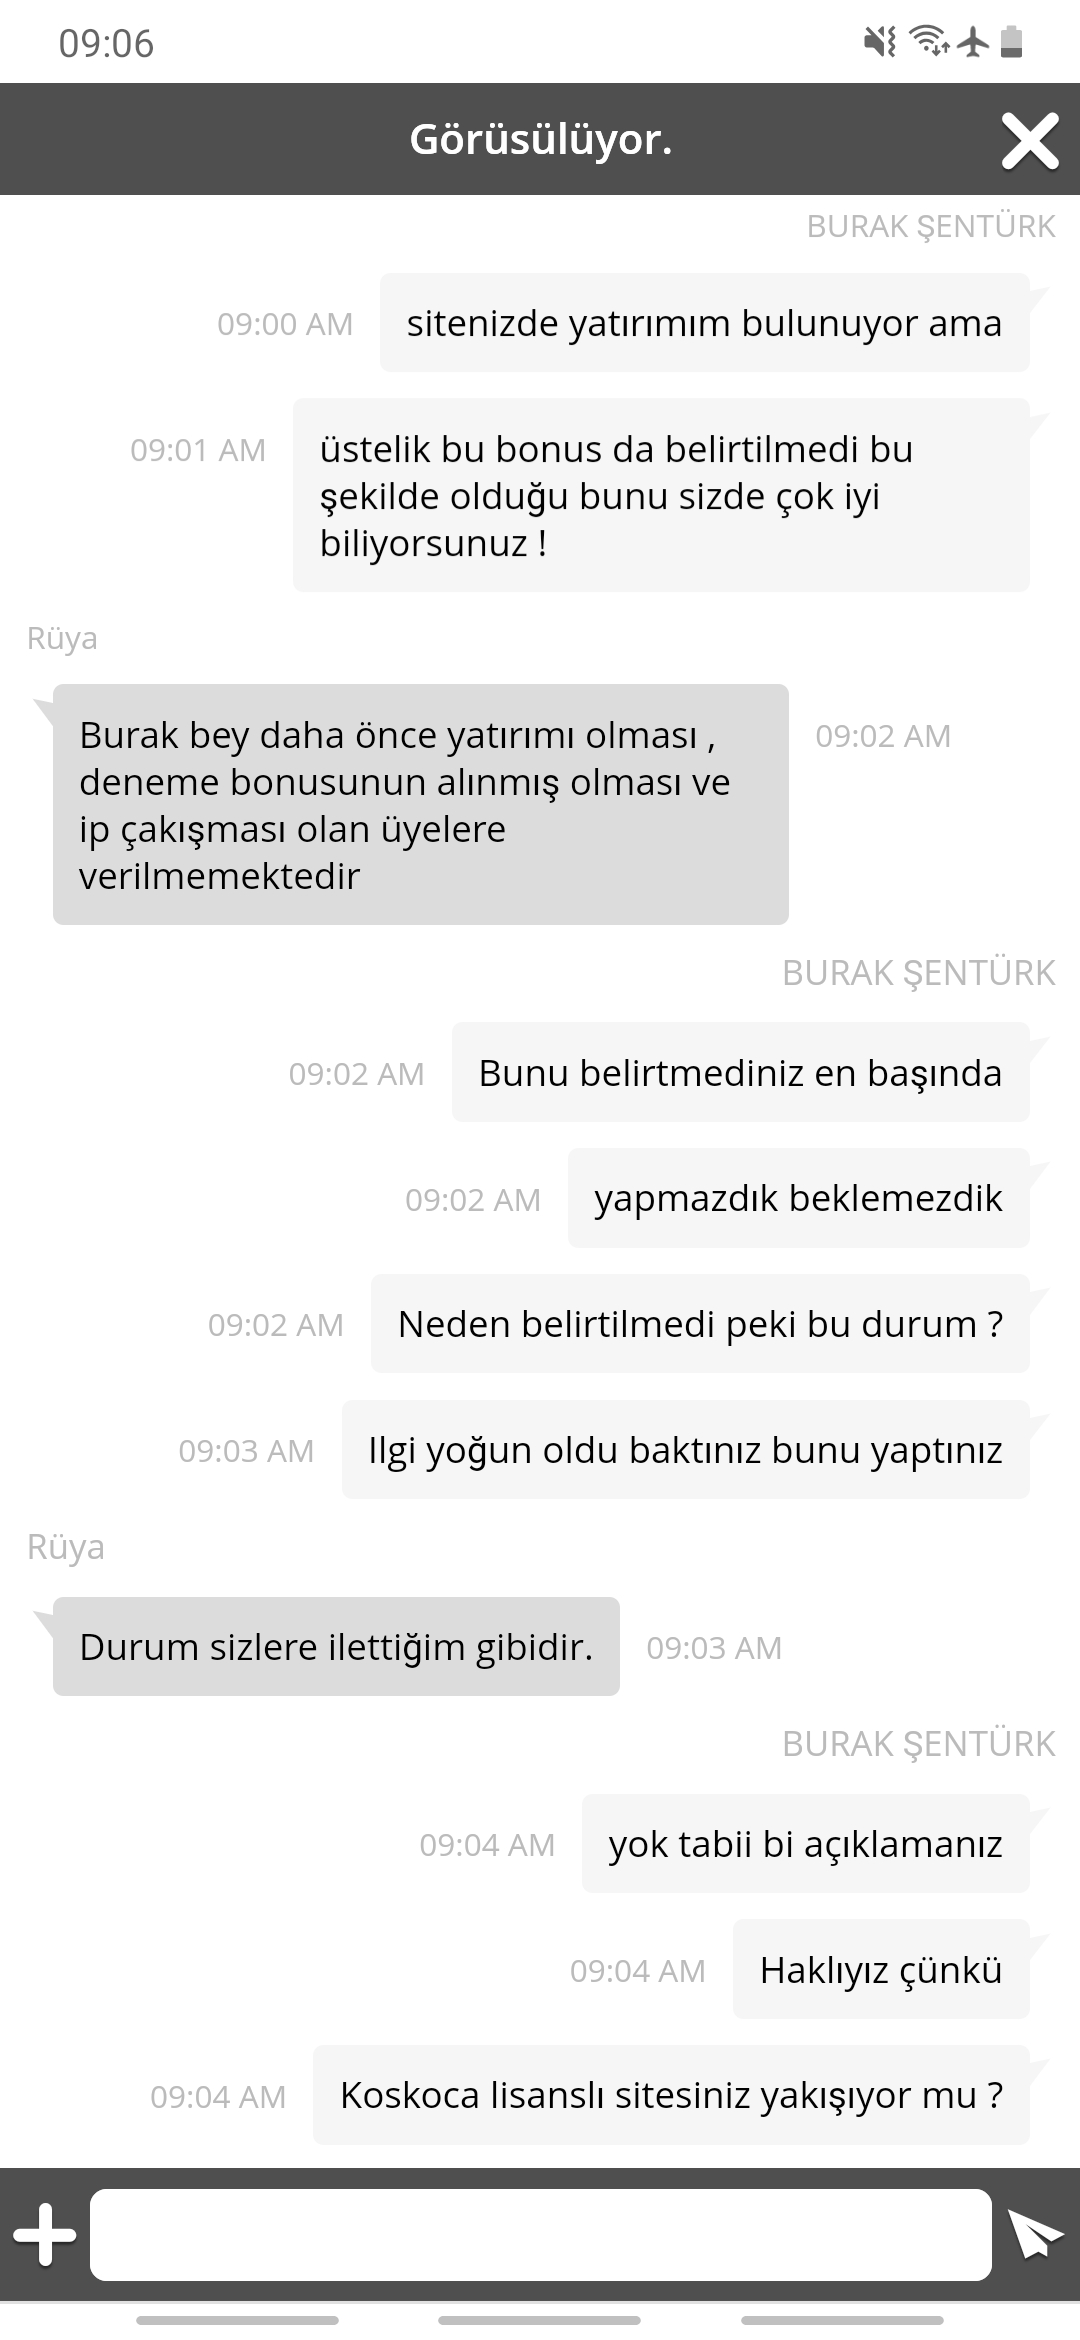Tap message 'Koskoca lisanslı sitesiniz yakışıyor mu ?'
The height and width of the screenshot is (2340, 1080).
point(671,2095)
